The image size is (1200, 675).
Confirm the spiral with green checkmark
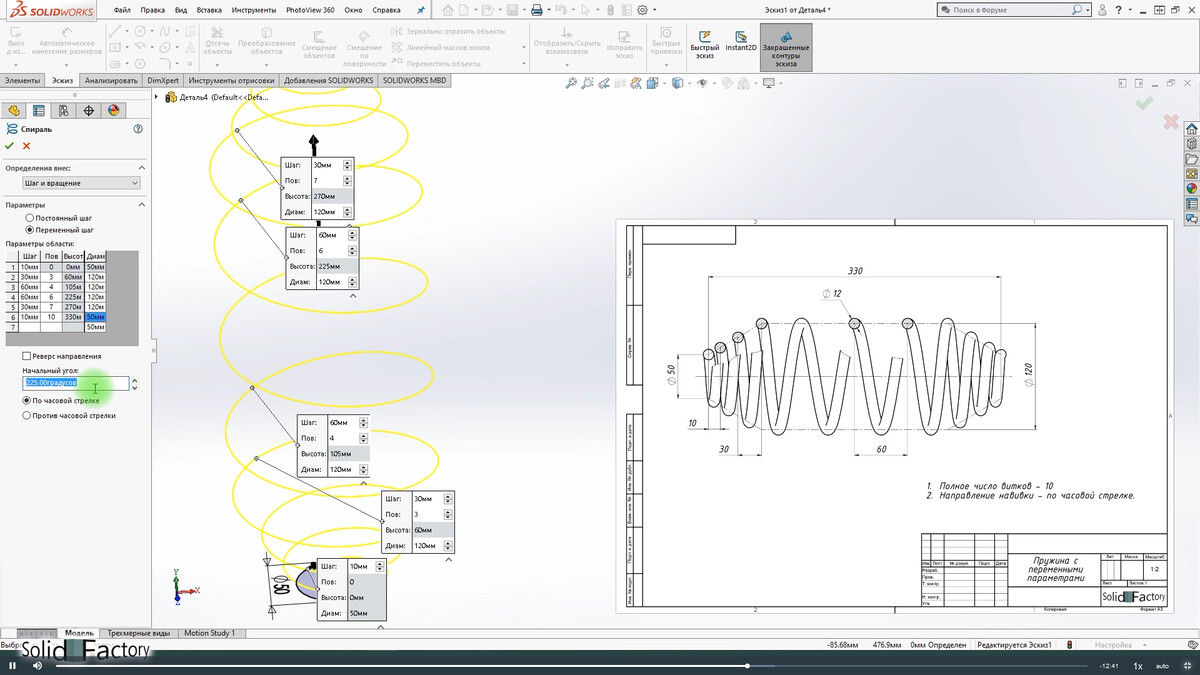(x=10, y=146)
